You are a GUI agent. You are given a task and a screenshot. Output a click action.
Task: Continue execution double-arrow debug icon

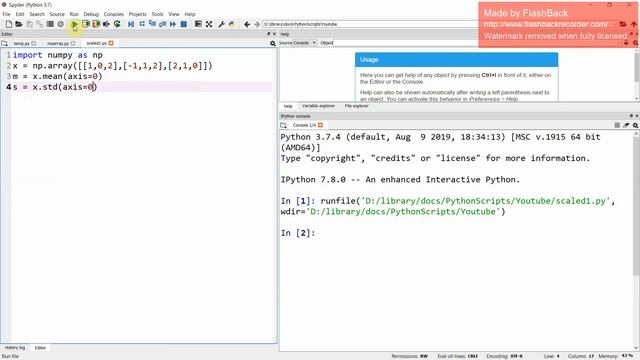[x=173, y=24]
